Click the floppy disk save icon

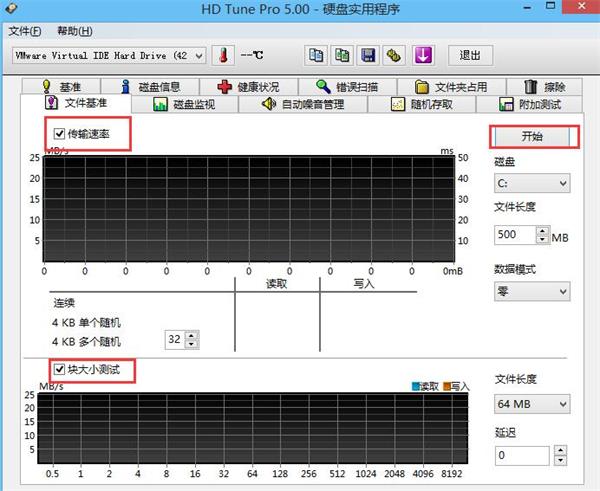368,56
